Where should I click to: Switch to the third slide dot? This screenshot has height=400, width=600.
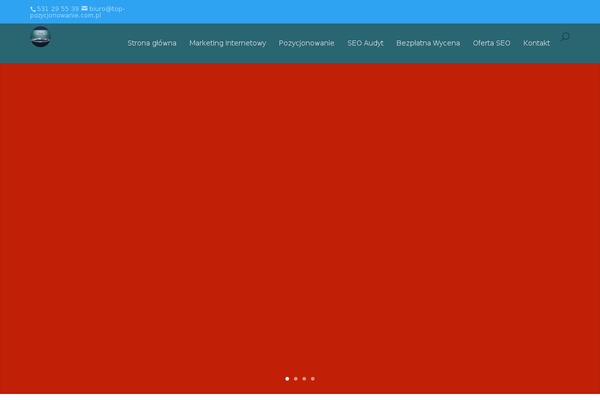304,379
